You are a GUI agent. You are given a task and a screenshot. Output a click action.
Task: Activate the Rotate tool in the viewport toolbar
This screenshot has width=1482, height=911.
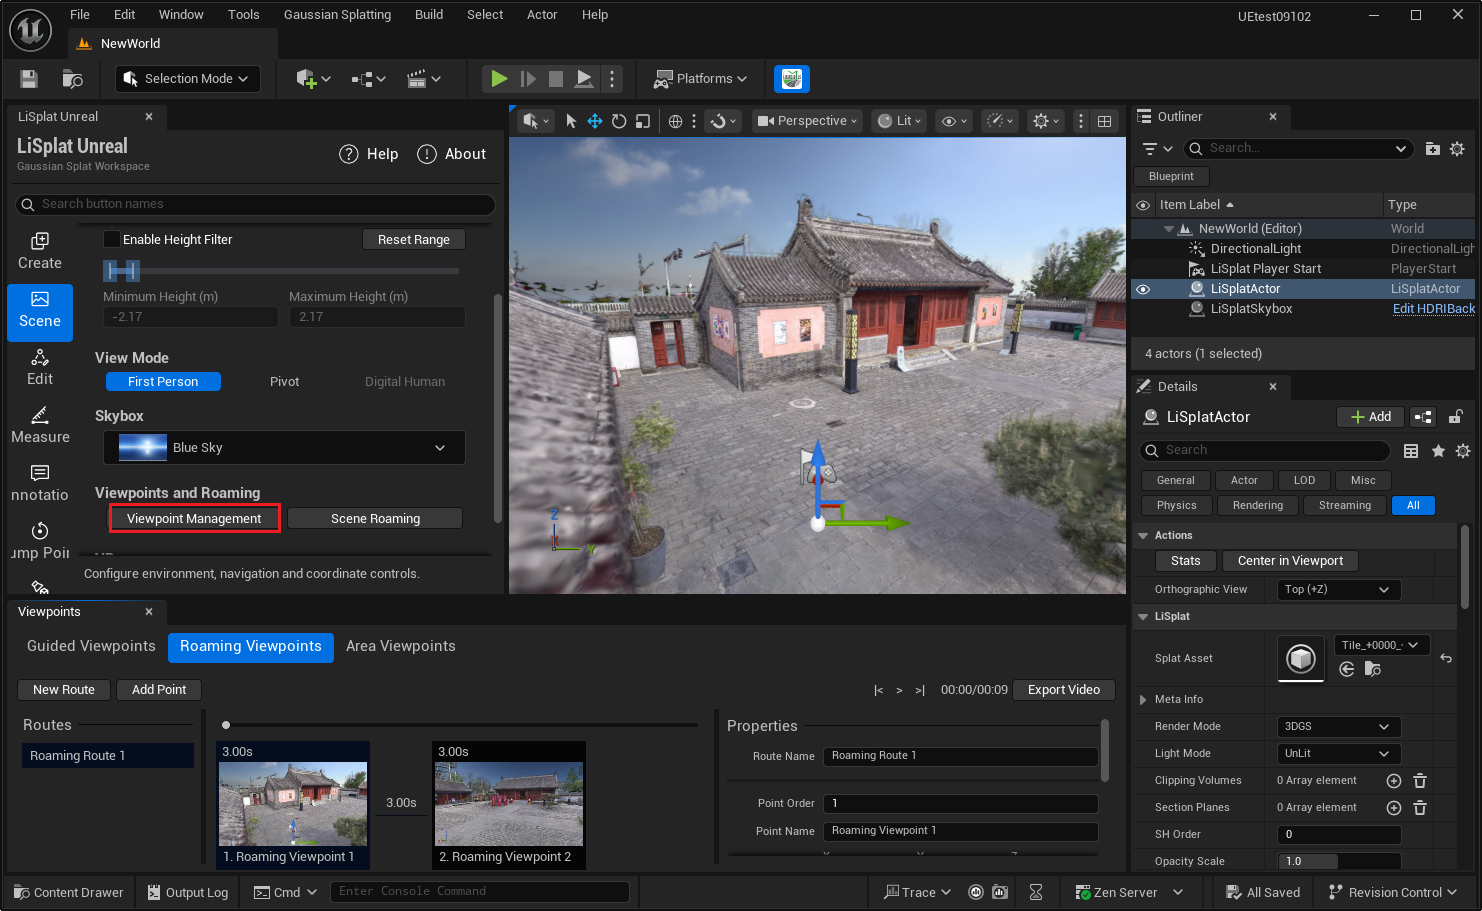tap(619, 121)
